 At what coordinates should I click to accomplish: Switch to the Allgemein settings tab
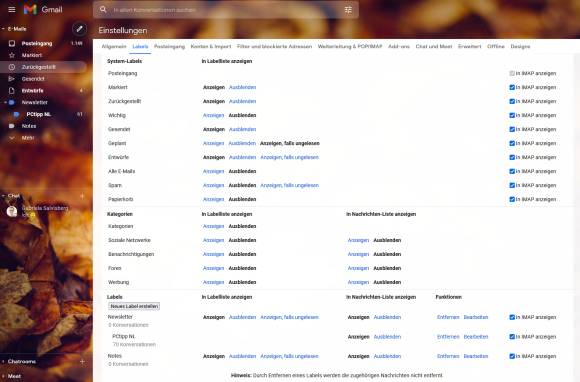click(x=114, y=47)
